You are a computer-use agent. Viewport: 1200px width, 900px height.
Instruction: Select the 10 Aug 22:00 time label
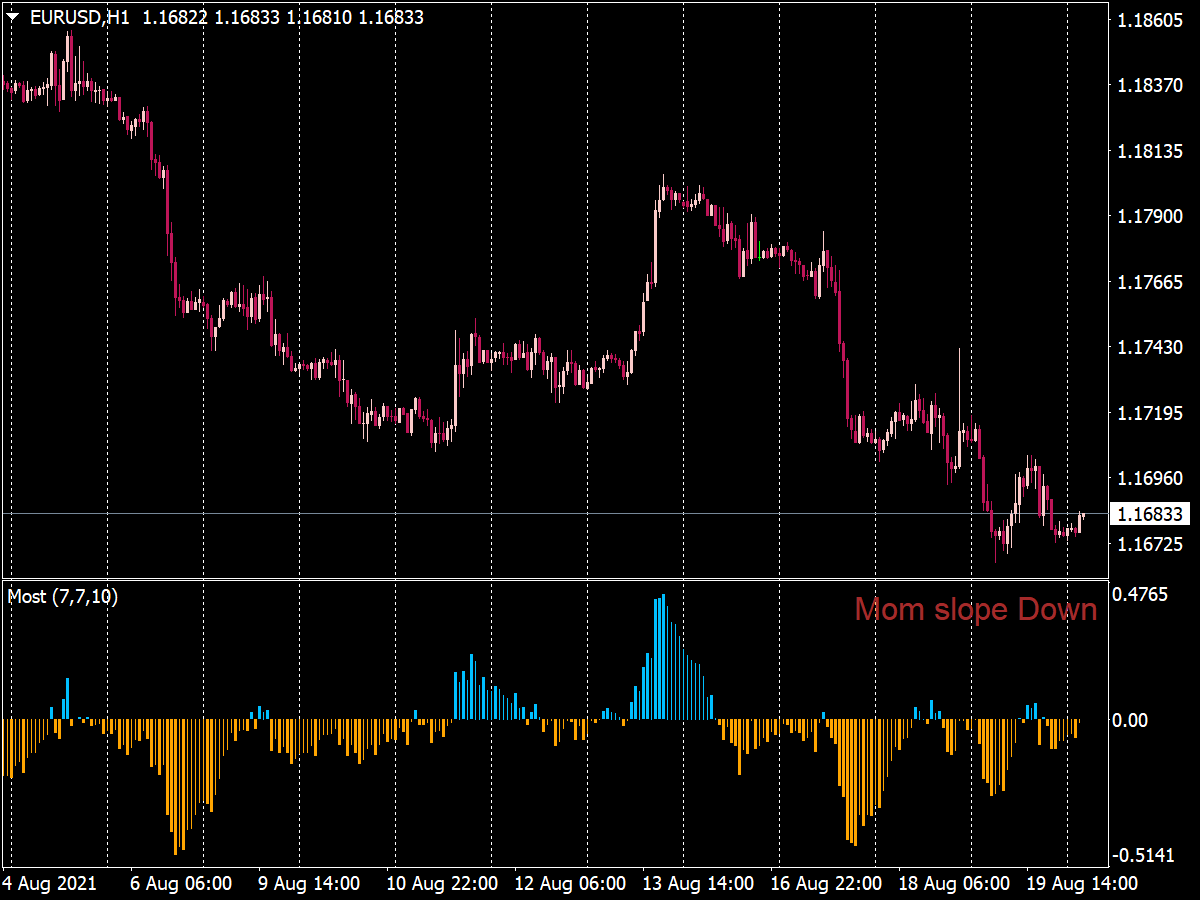441,884
